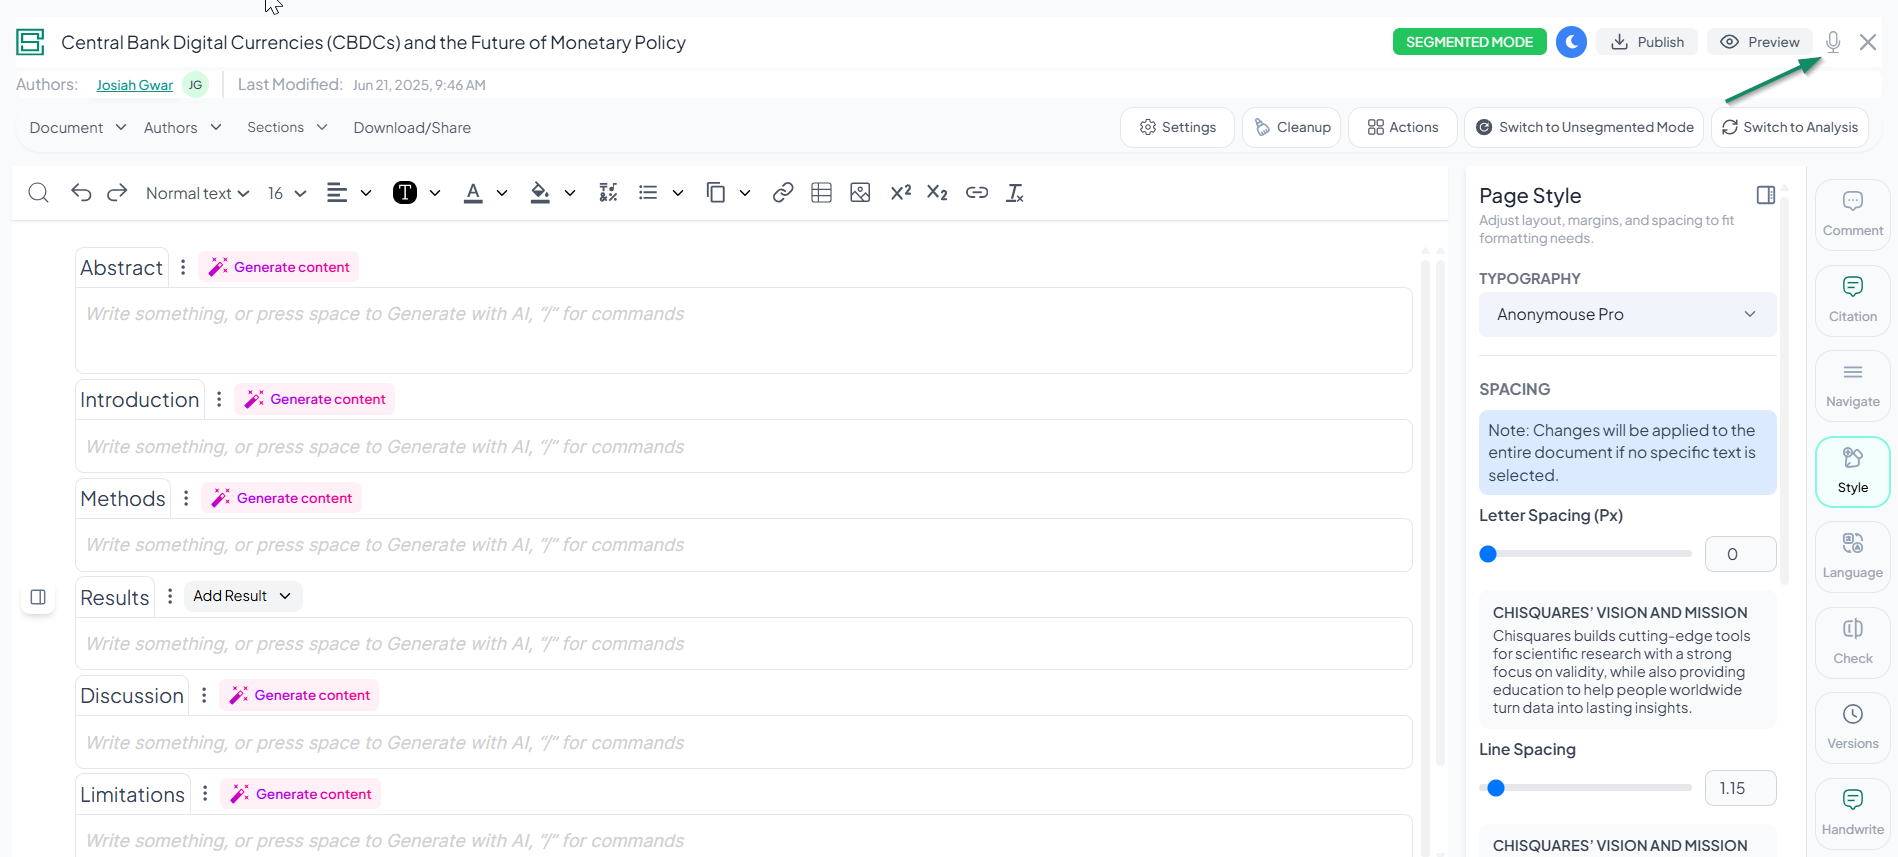Apply superscript formatting
The image size is (1898, 857).
pos(900,193)
